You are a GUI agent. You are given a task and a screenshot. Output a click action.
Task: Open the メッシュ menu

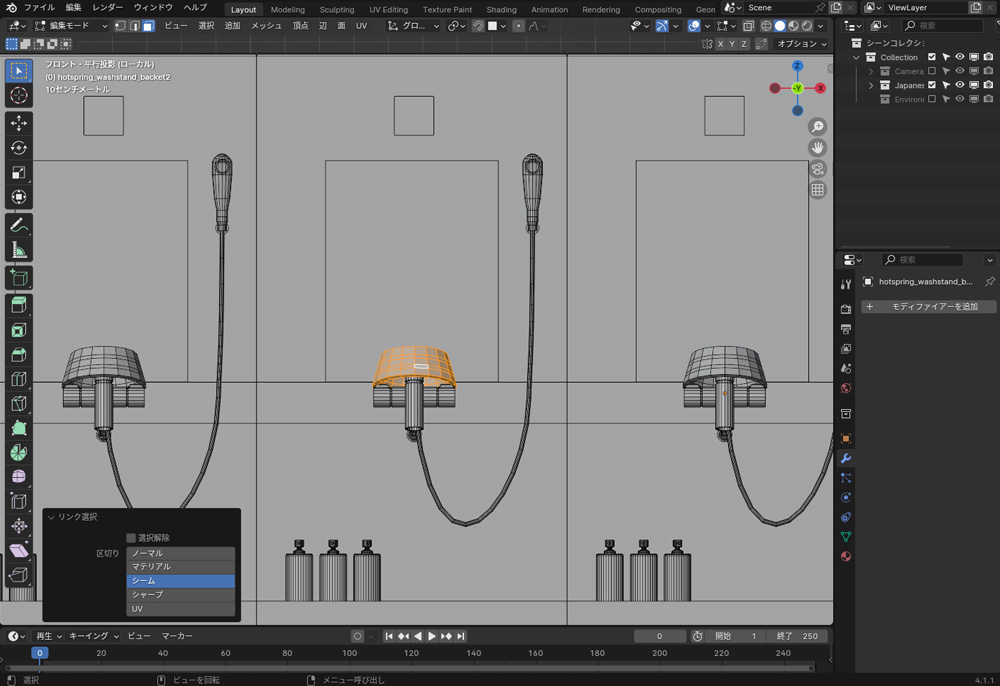[266, 26]
